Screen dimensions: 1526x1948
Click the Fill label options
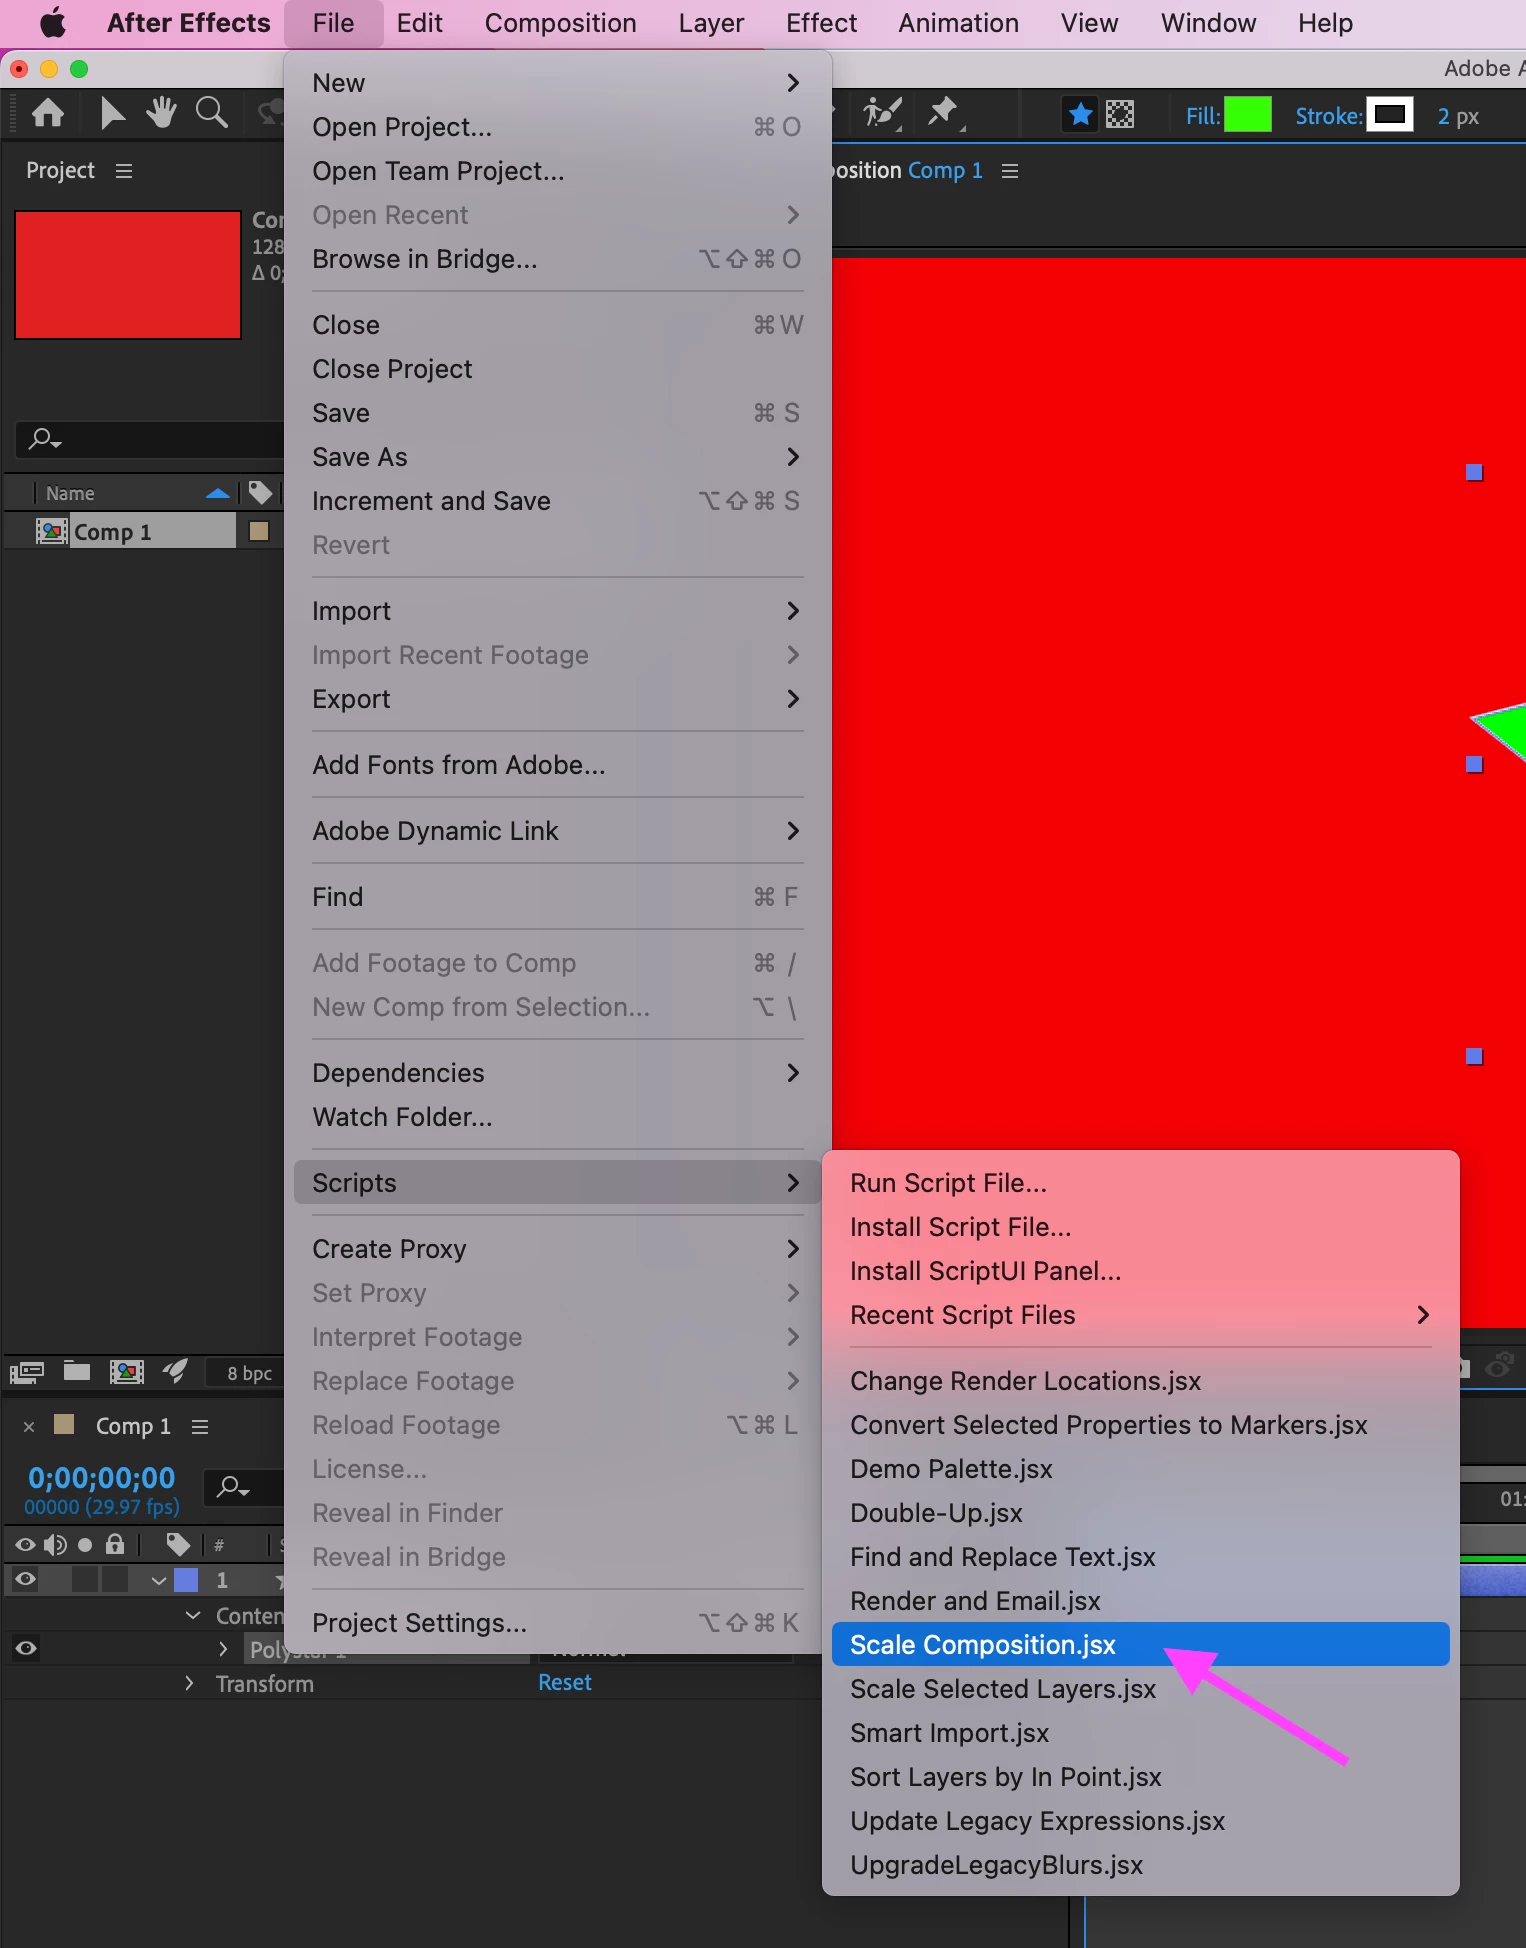(1202, 116)
